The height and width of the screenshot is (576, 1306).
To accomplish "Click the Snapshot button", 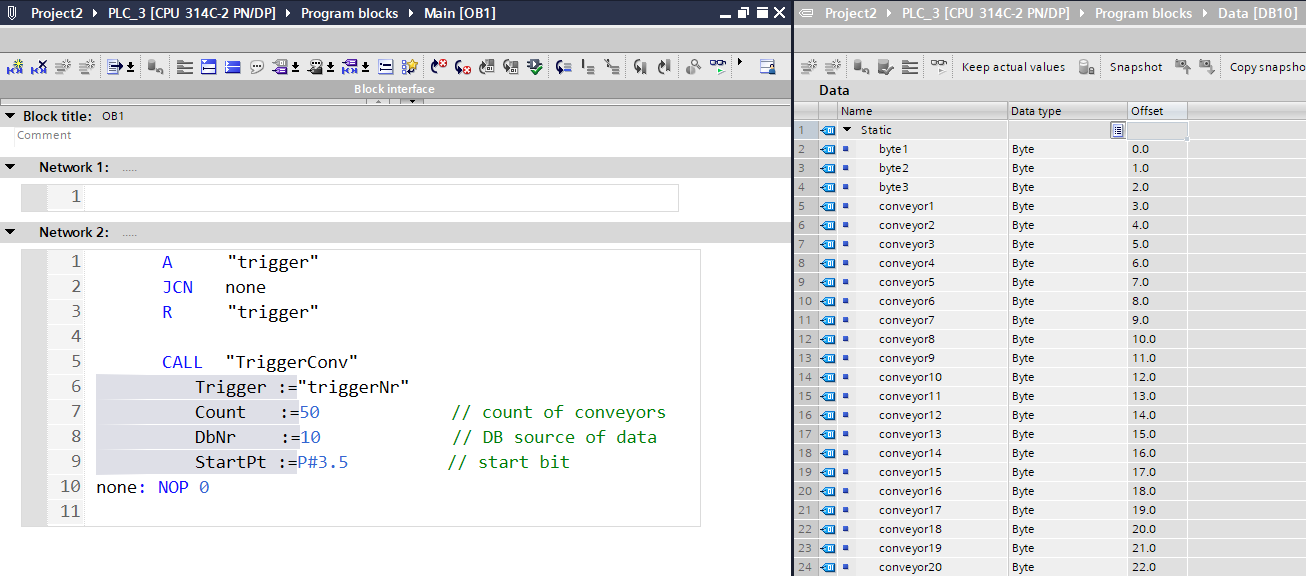I will (1135, 67).
